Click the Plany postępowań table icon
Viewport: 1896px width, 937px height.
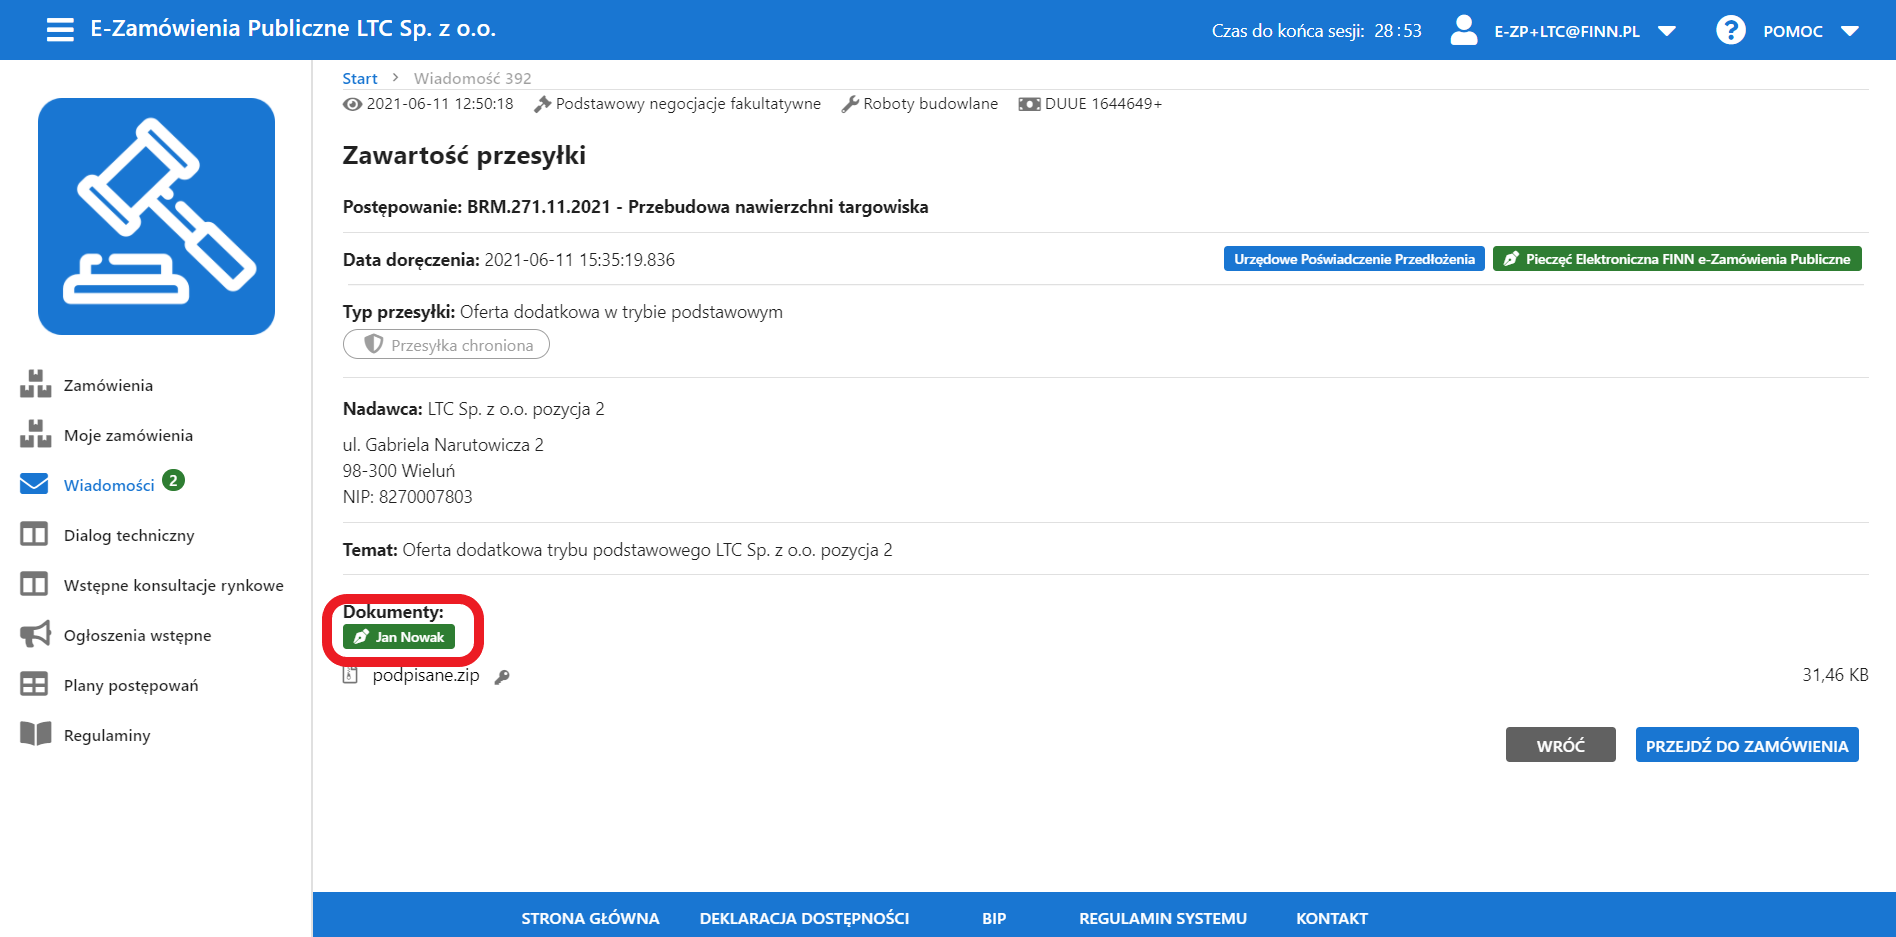pos(34,684)
